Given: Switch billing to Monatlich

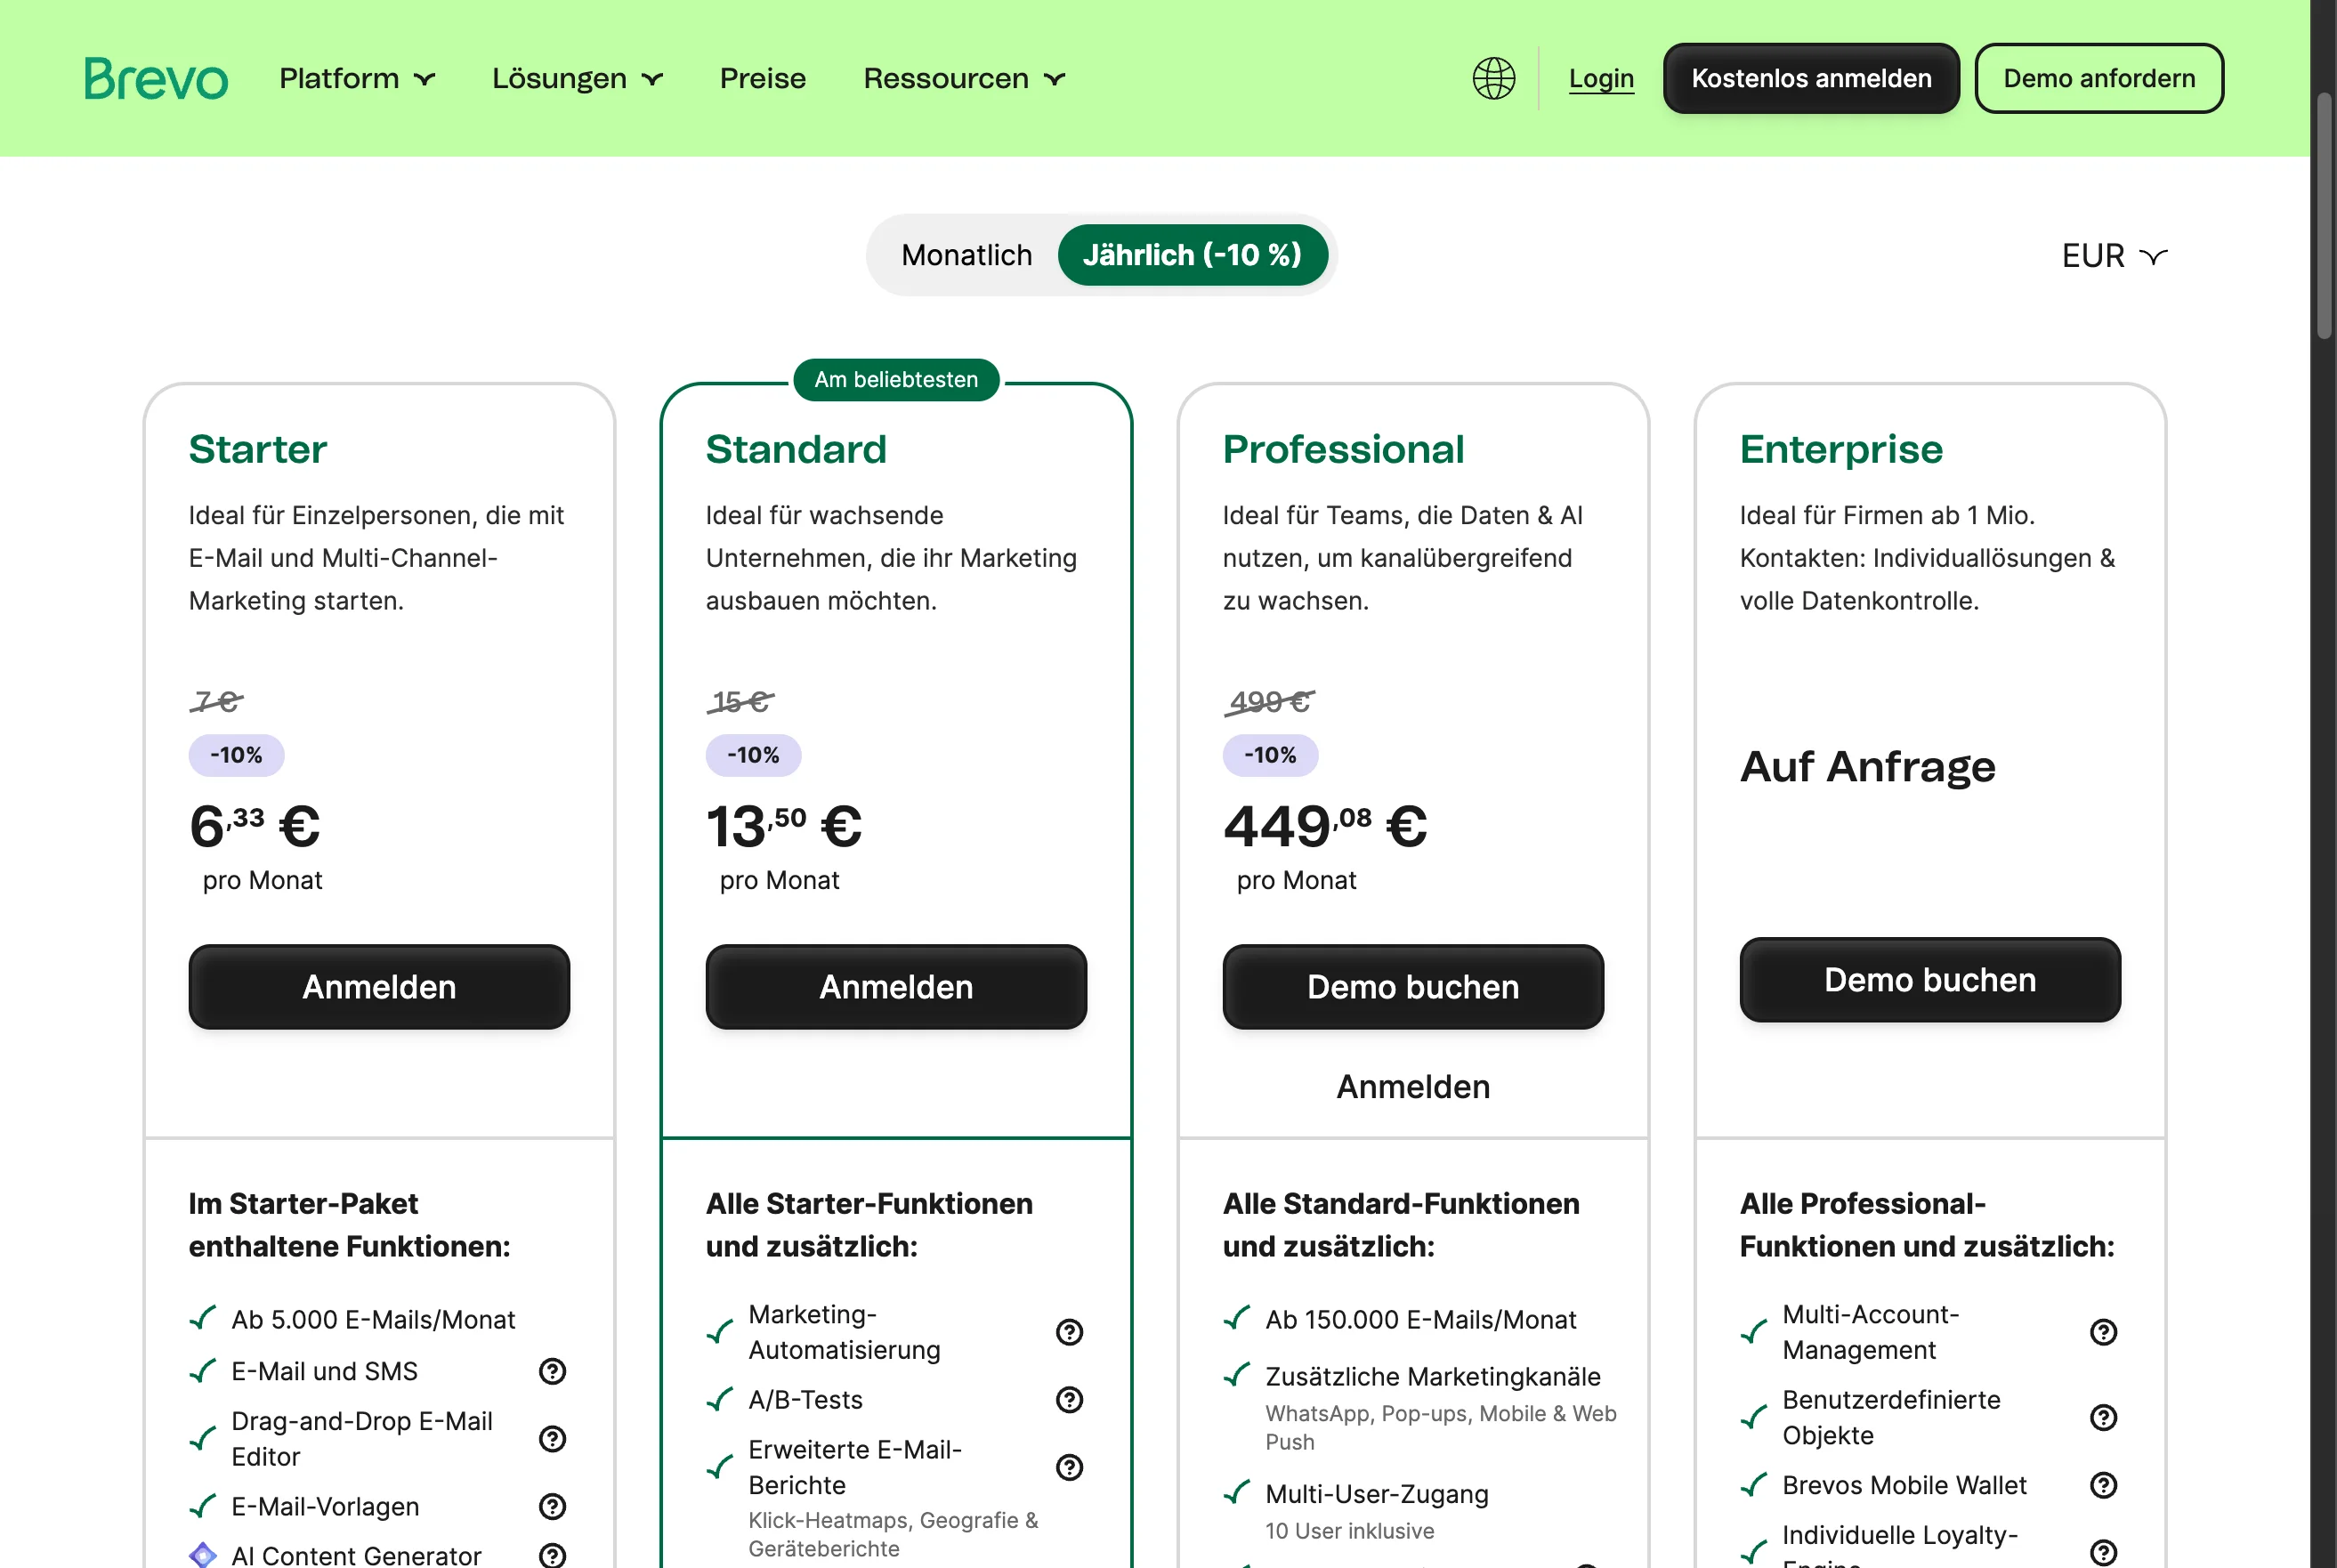Looking at the screenshot, I should coord(966,255).
